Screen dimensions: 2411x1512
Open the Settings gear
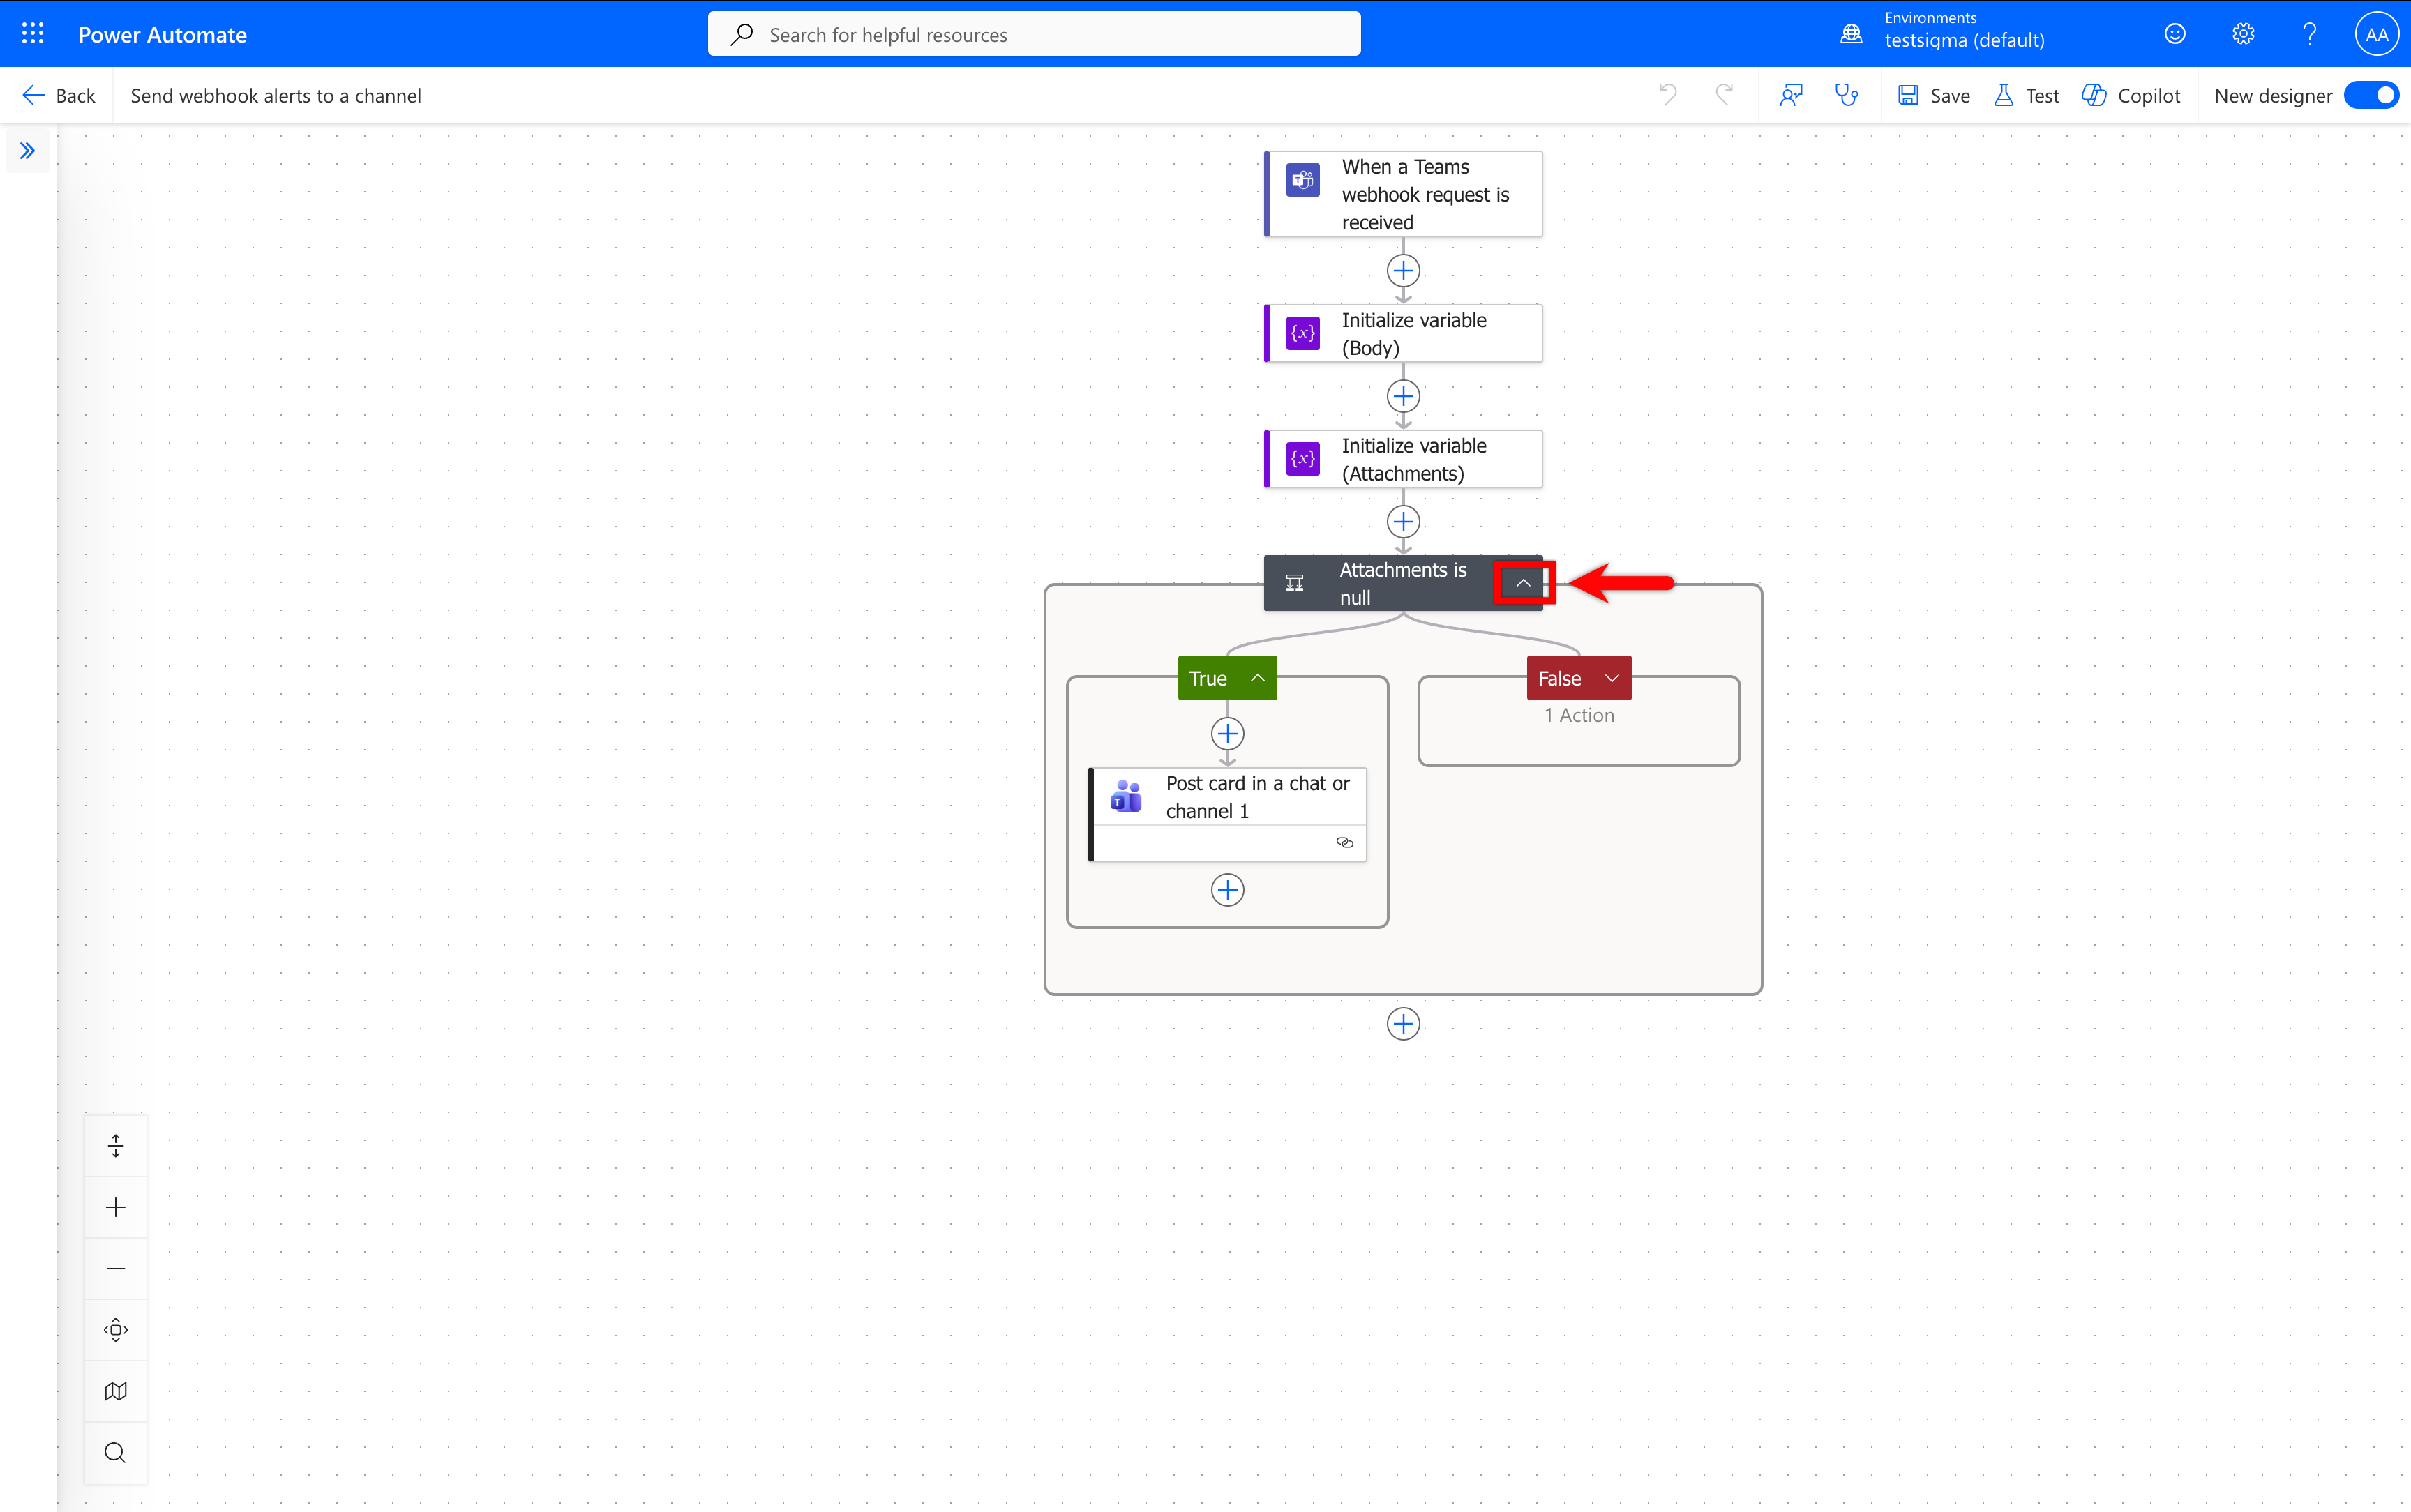[2242, 34]
